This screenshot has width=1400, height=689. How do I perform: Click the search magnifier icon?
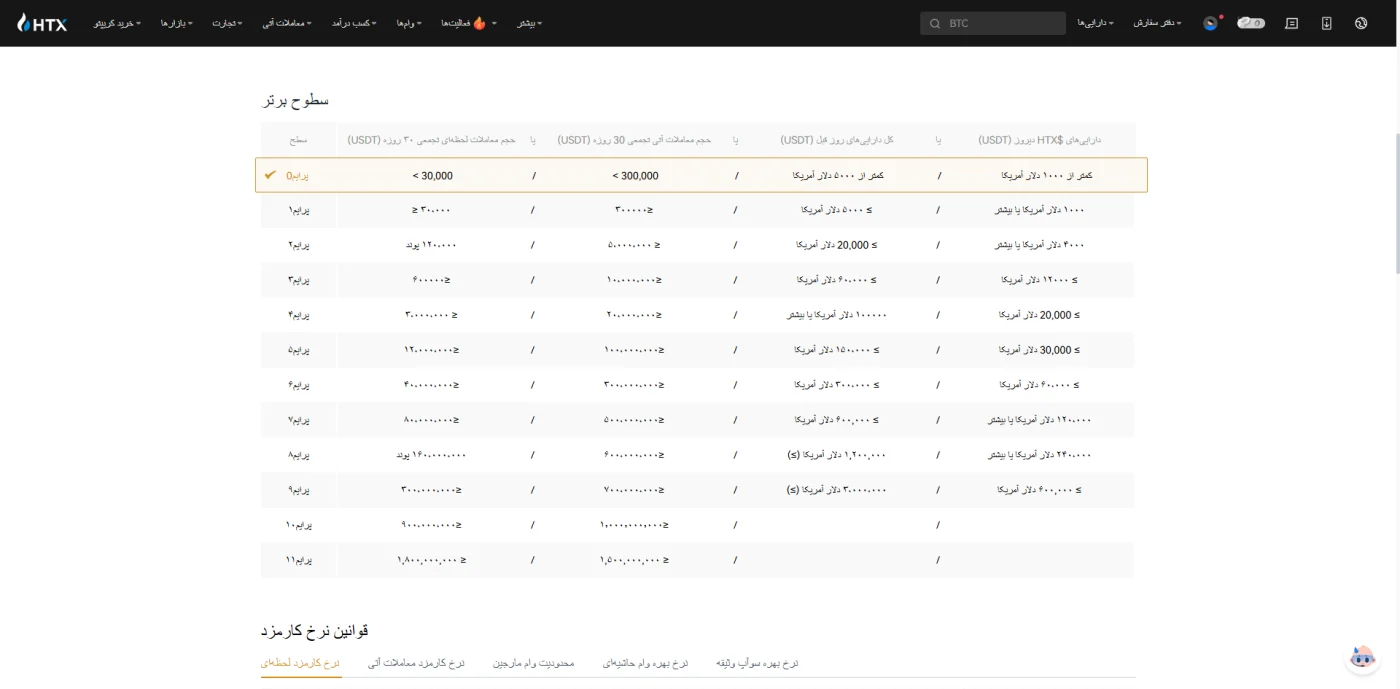935,23
